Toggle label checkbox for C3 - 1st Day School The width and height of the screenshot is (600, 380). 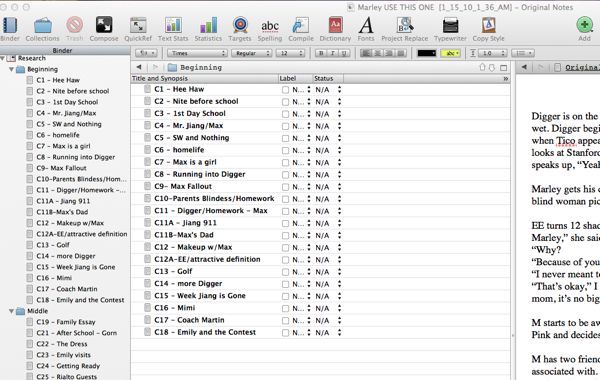285,114
